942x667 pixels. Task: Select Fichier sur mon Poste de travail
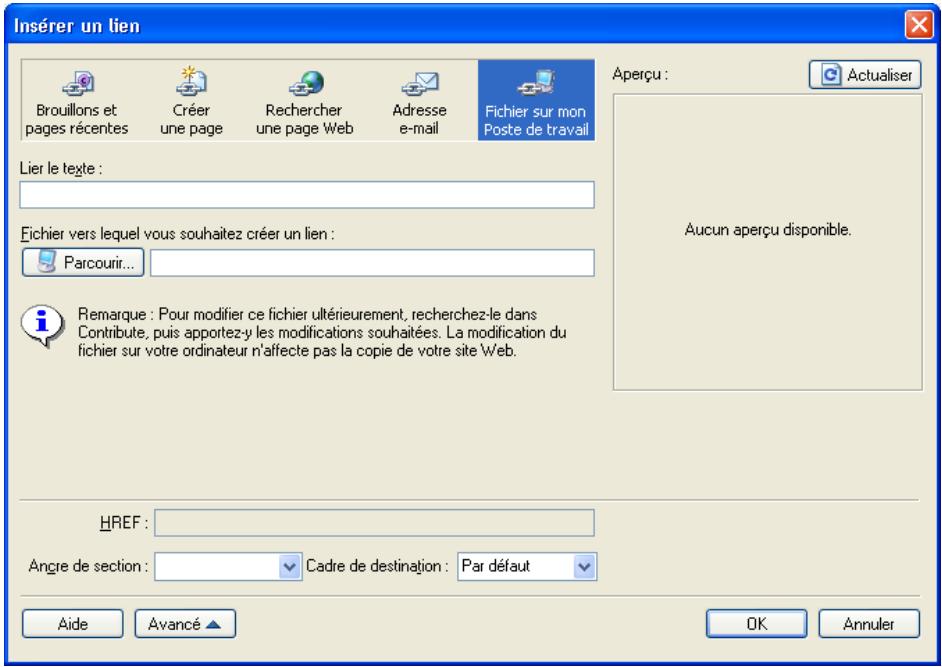click(x=536, y=100)
